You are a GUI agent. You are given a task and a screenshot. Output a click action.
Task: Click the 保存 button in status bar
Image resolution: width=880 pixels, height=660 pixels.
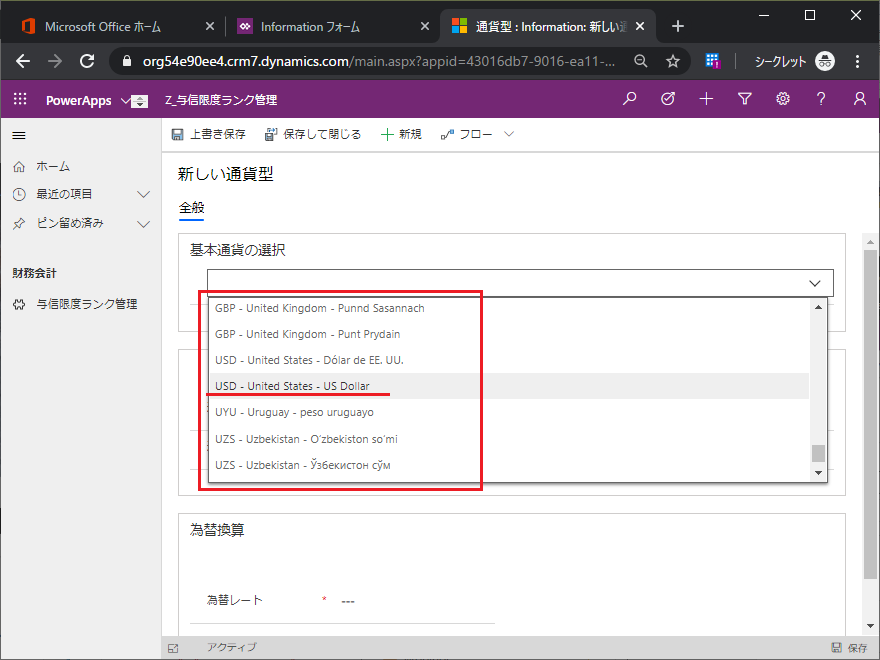click(x=850, y=648)
